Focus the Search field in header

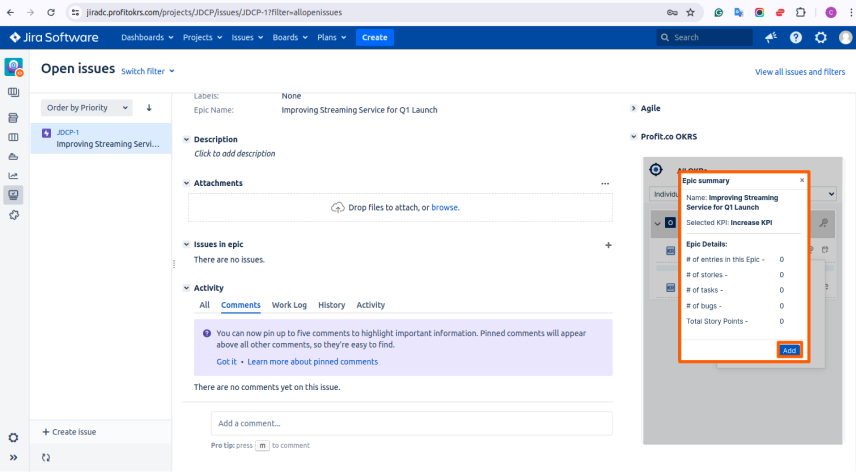[x=704, y=37]
